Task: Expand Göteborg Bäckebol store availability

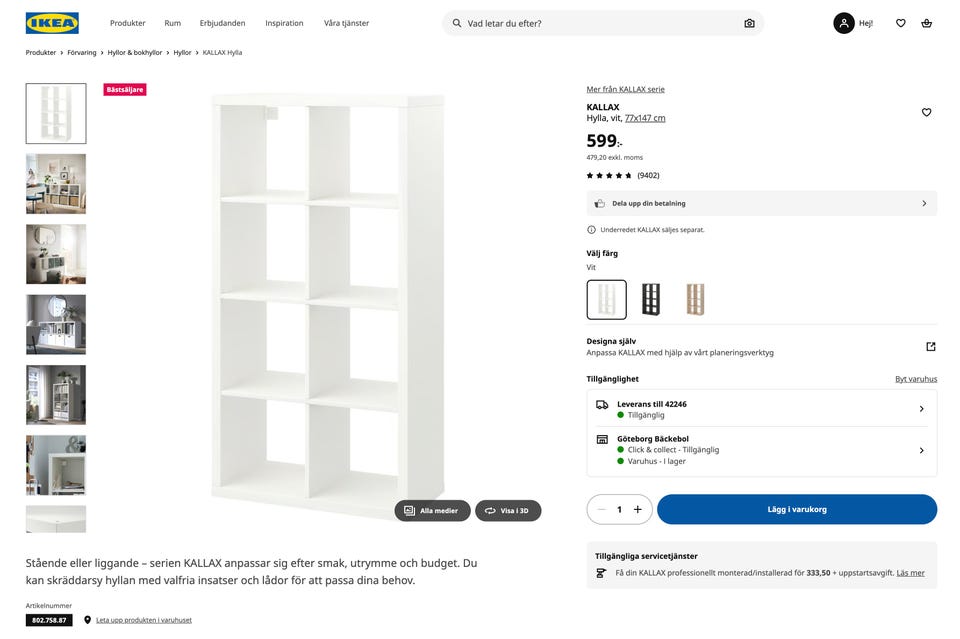Action: tap(762, 450)
